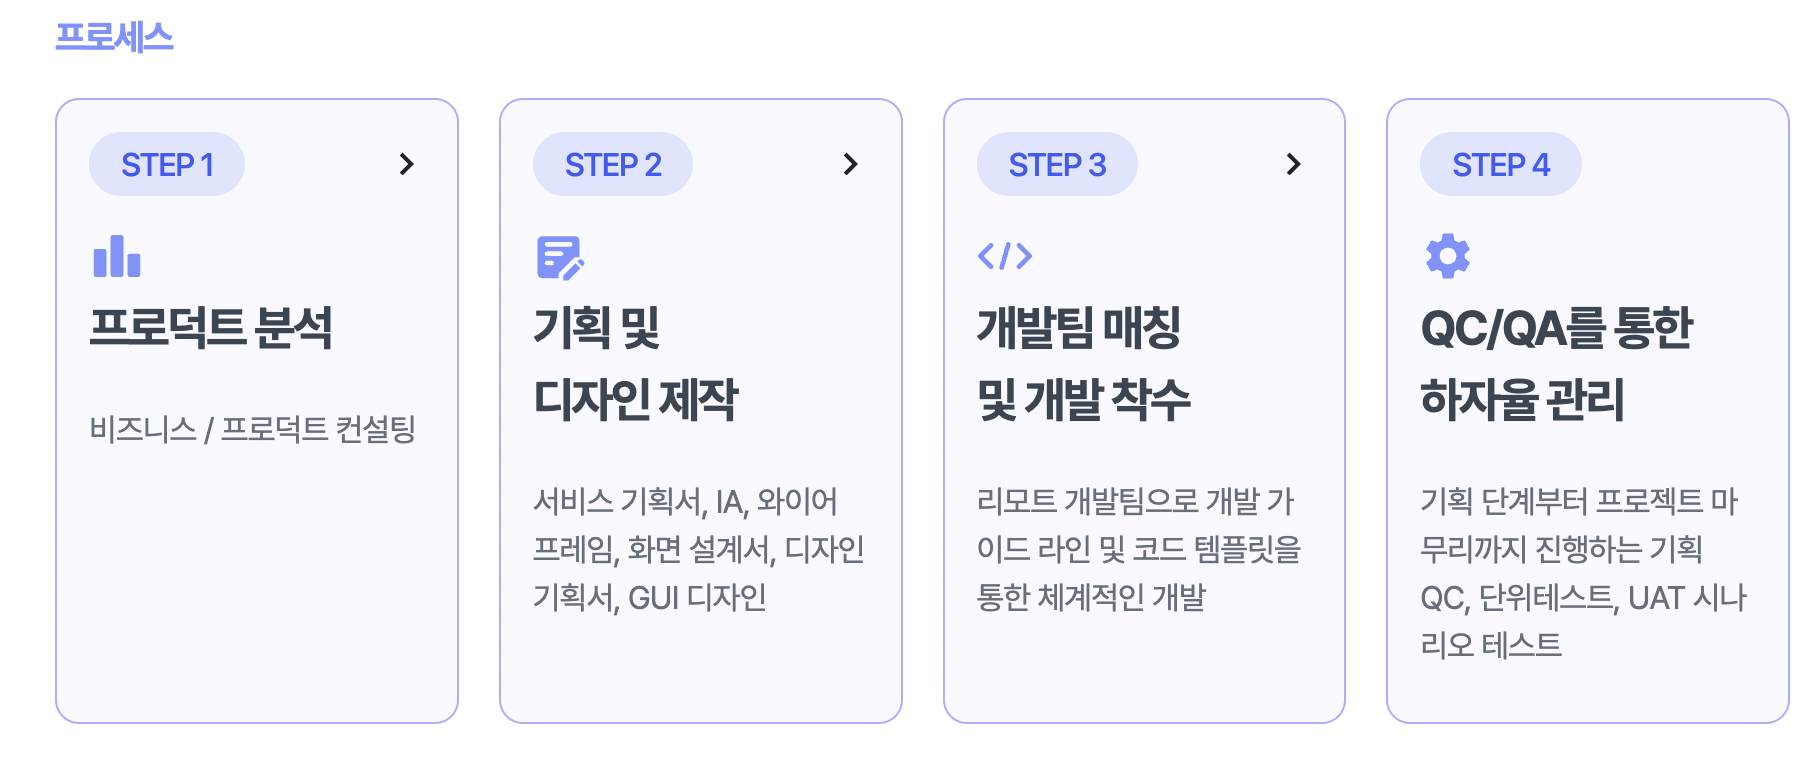Click the chevron arrow next to STEP 2
The height and width of the screenshot is (762, 1808).
click(x=850, y=164)
